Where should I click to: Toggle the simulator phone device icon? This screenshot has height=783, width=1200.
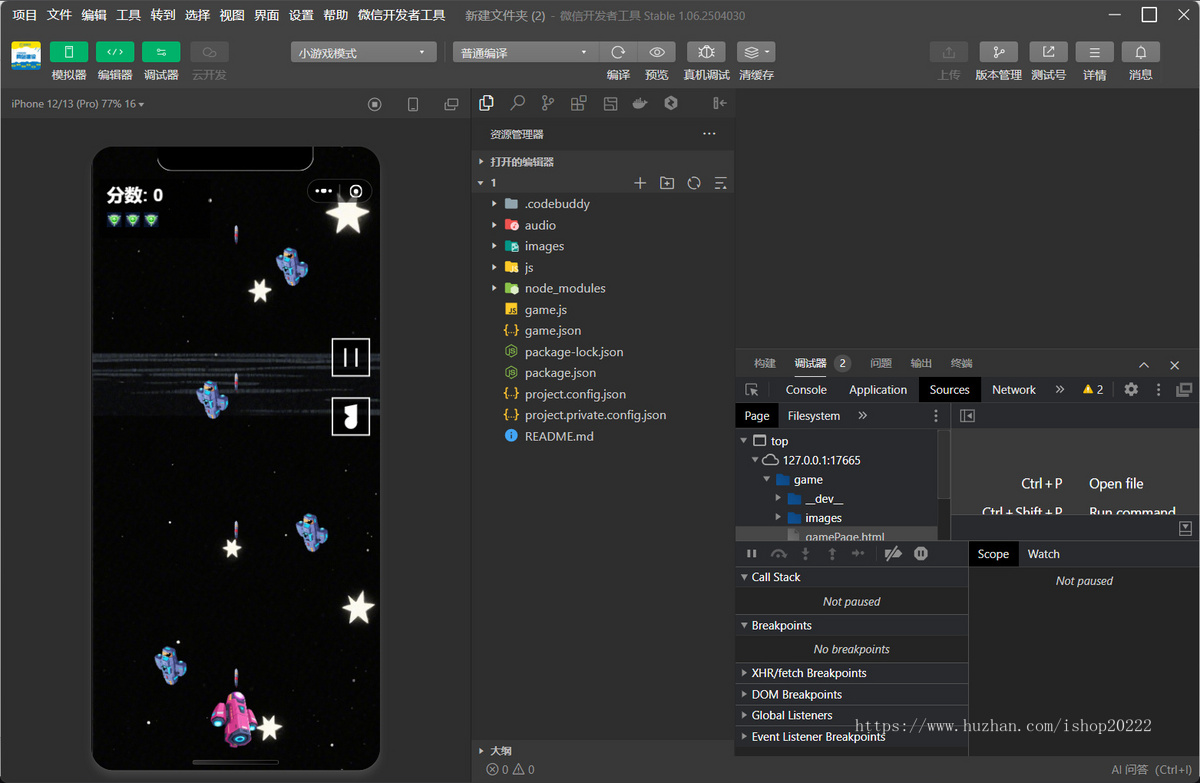point(413,104)
